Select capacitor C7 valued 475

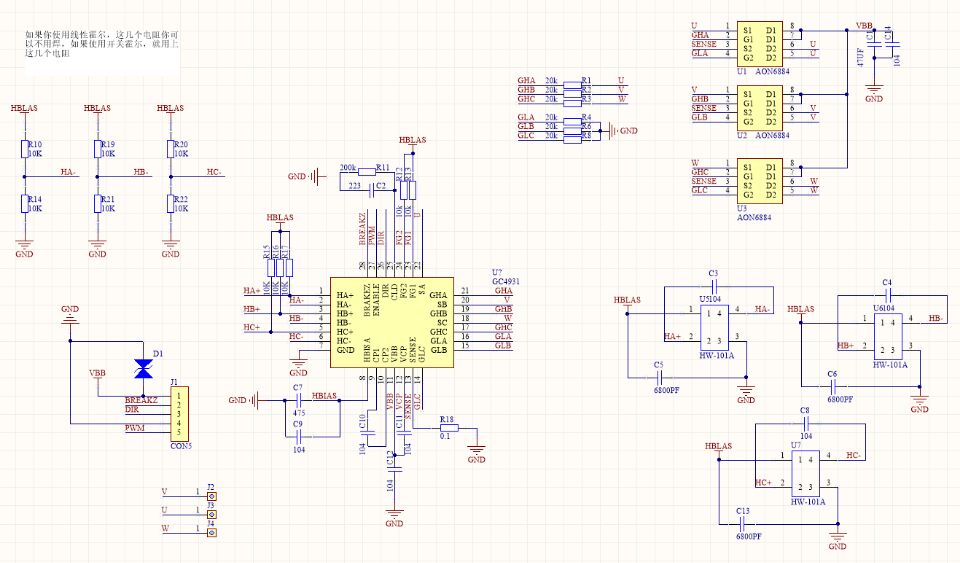point(297,400)
